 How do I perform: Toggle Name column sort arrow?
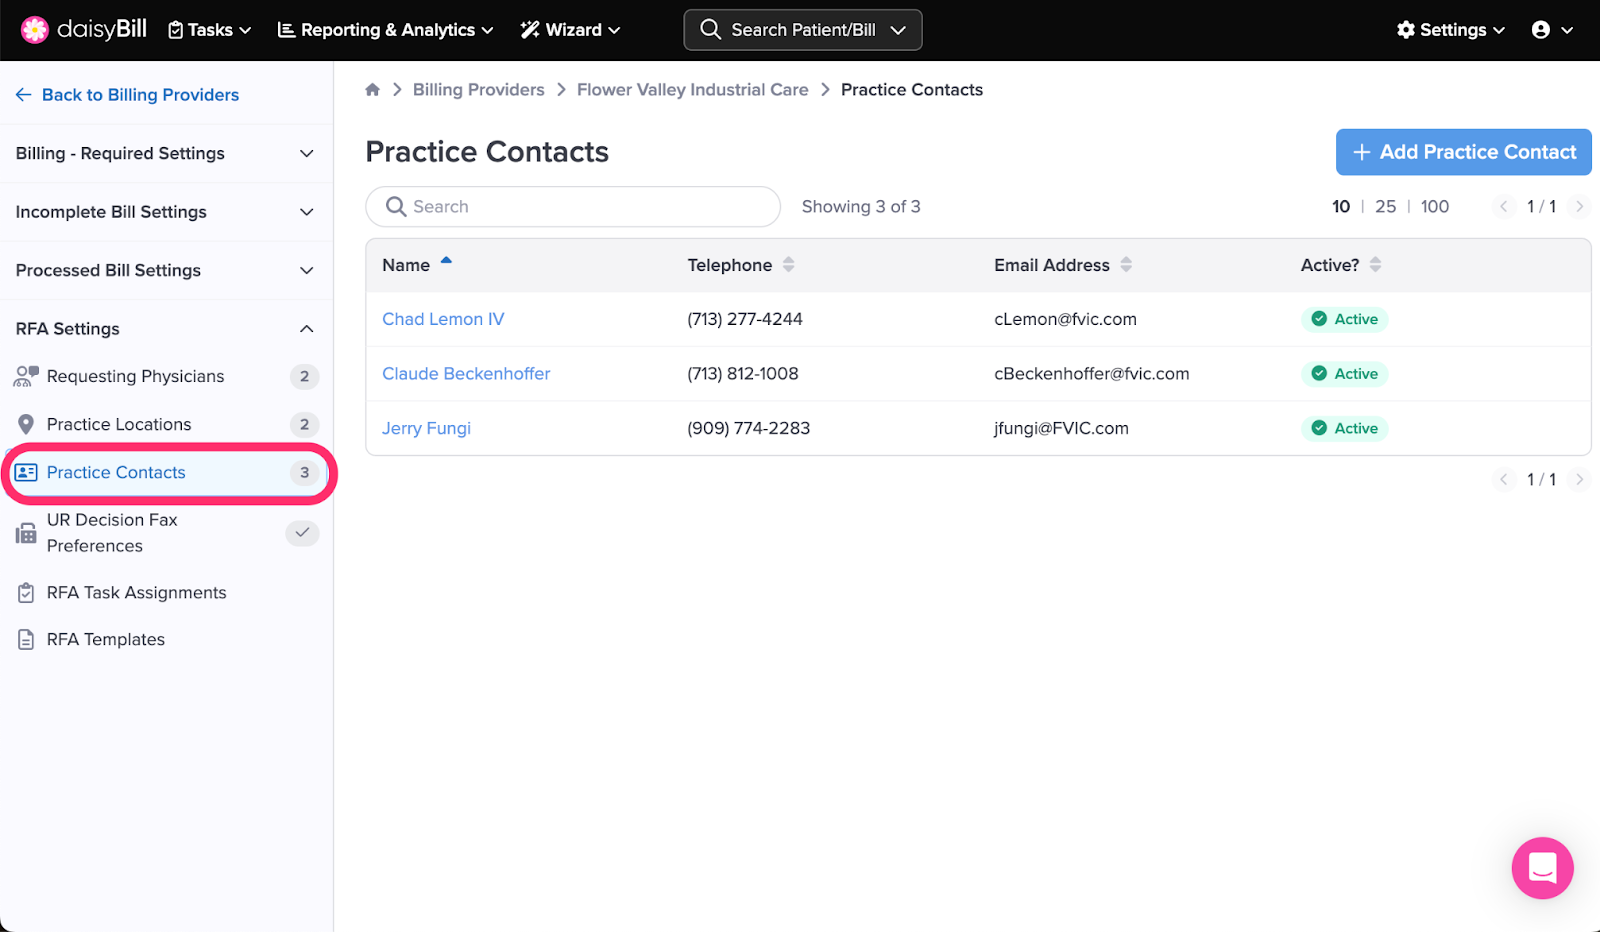(x=446, y=262)
